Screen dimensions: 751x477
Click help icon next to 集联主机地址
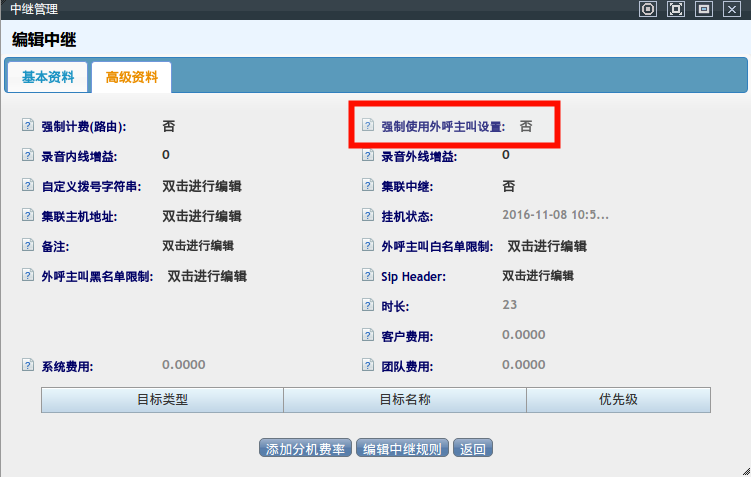tap(27, 216)
